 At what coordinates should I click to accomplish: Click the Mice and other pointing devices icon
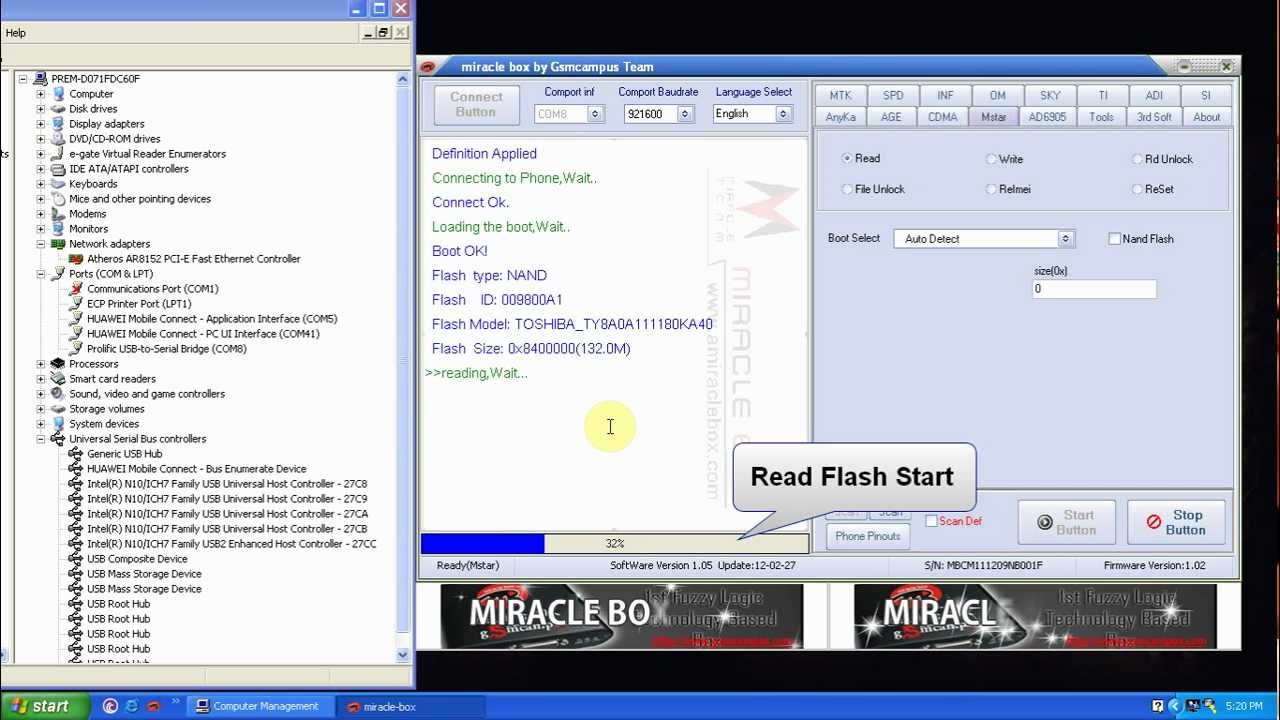[x=58, y=199]
